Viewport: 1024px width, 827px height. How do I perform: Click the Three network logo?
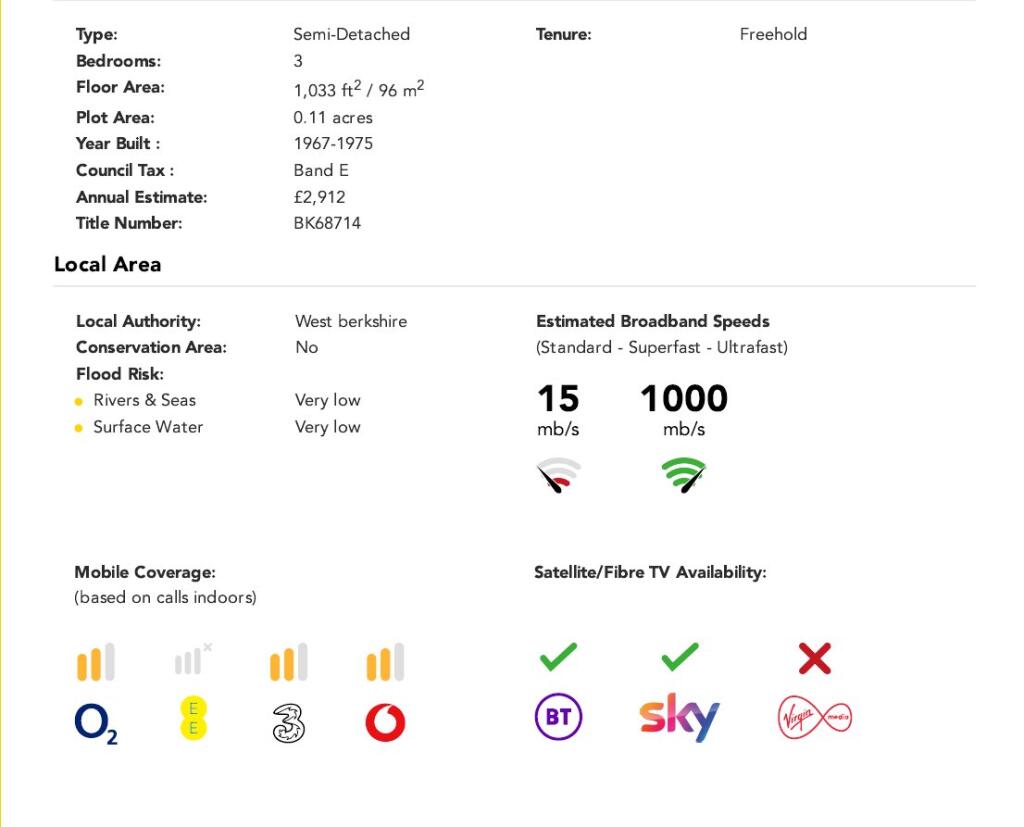coord(288,723)
